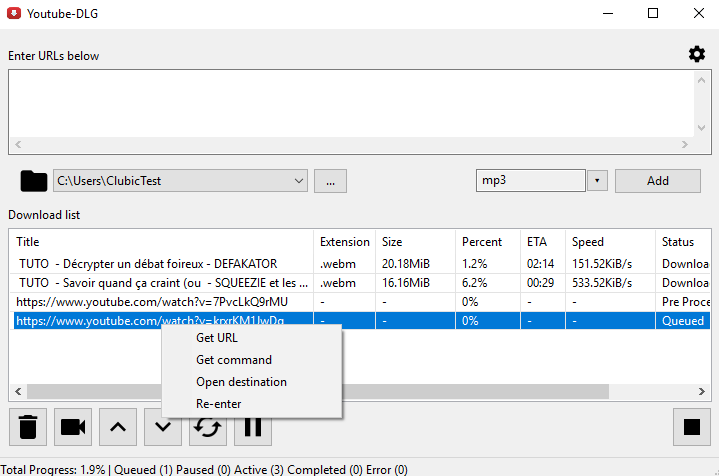Choose 'Get command' from context menu
The width and height of the screenshot is (719, 476).
coord(234,360)
